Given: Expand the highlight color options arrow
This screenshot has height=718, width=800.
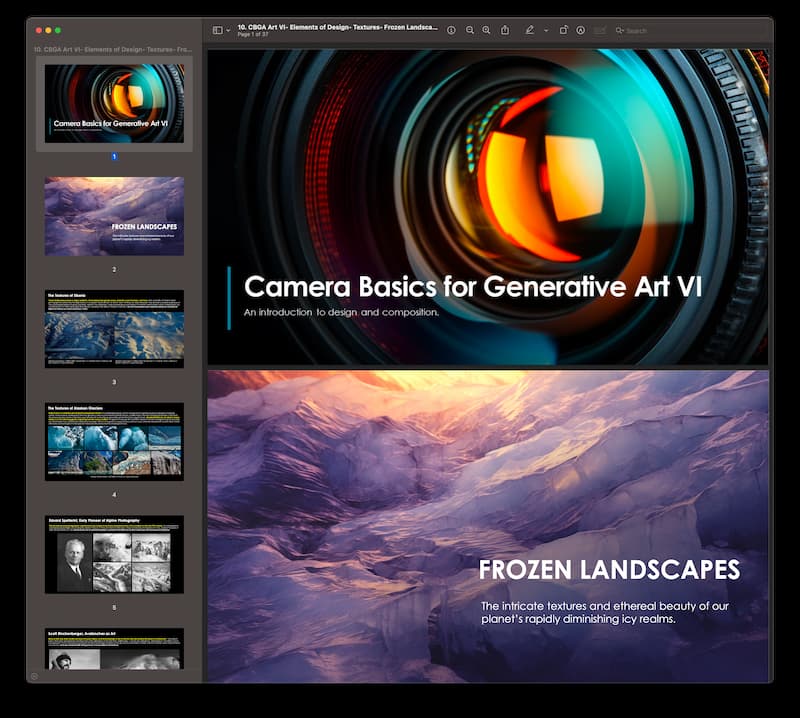Looking at the screenshot, I should [x=546, y=30].
